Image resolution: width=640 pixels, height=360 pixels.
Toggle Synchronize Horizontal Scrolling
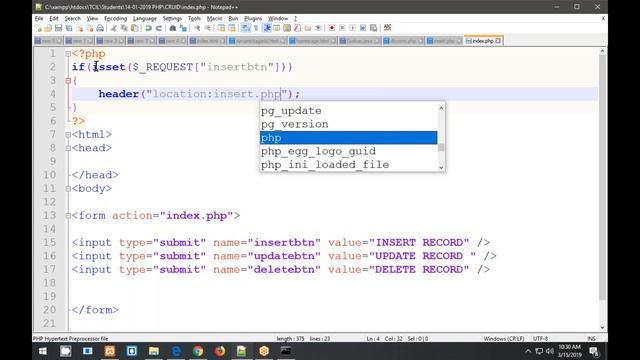pos(231,28)
